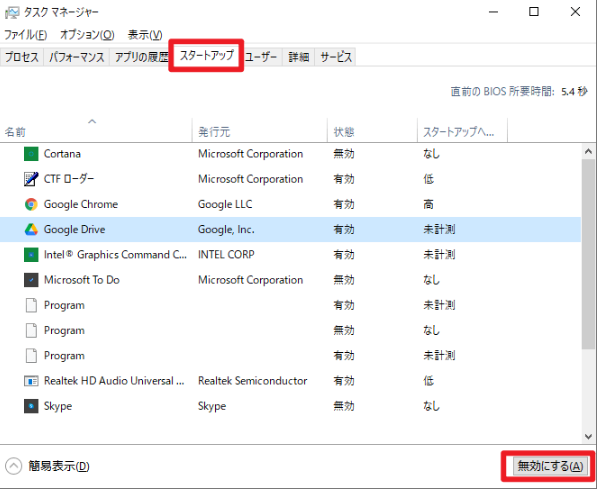Select the Skype entry name
The height and width of the screenshot is (490, 600).
tap(58, 406)
